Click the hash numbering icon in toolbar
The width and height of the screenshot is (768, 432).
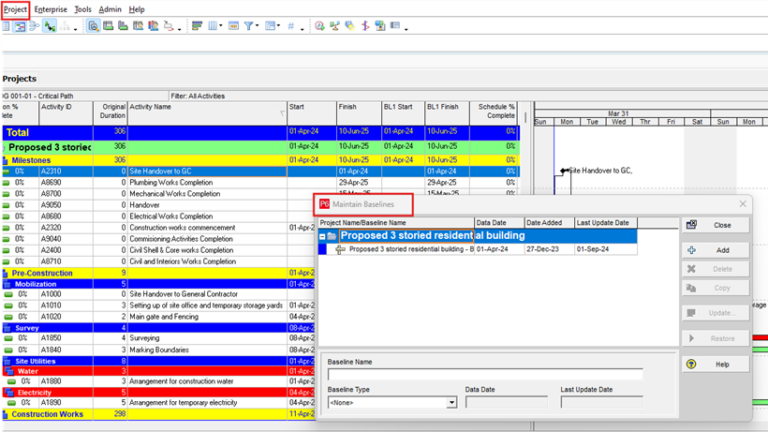point(290,26)
